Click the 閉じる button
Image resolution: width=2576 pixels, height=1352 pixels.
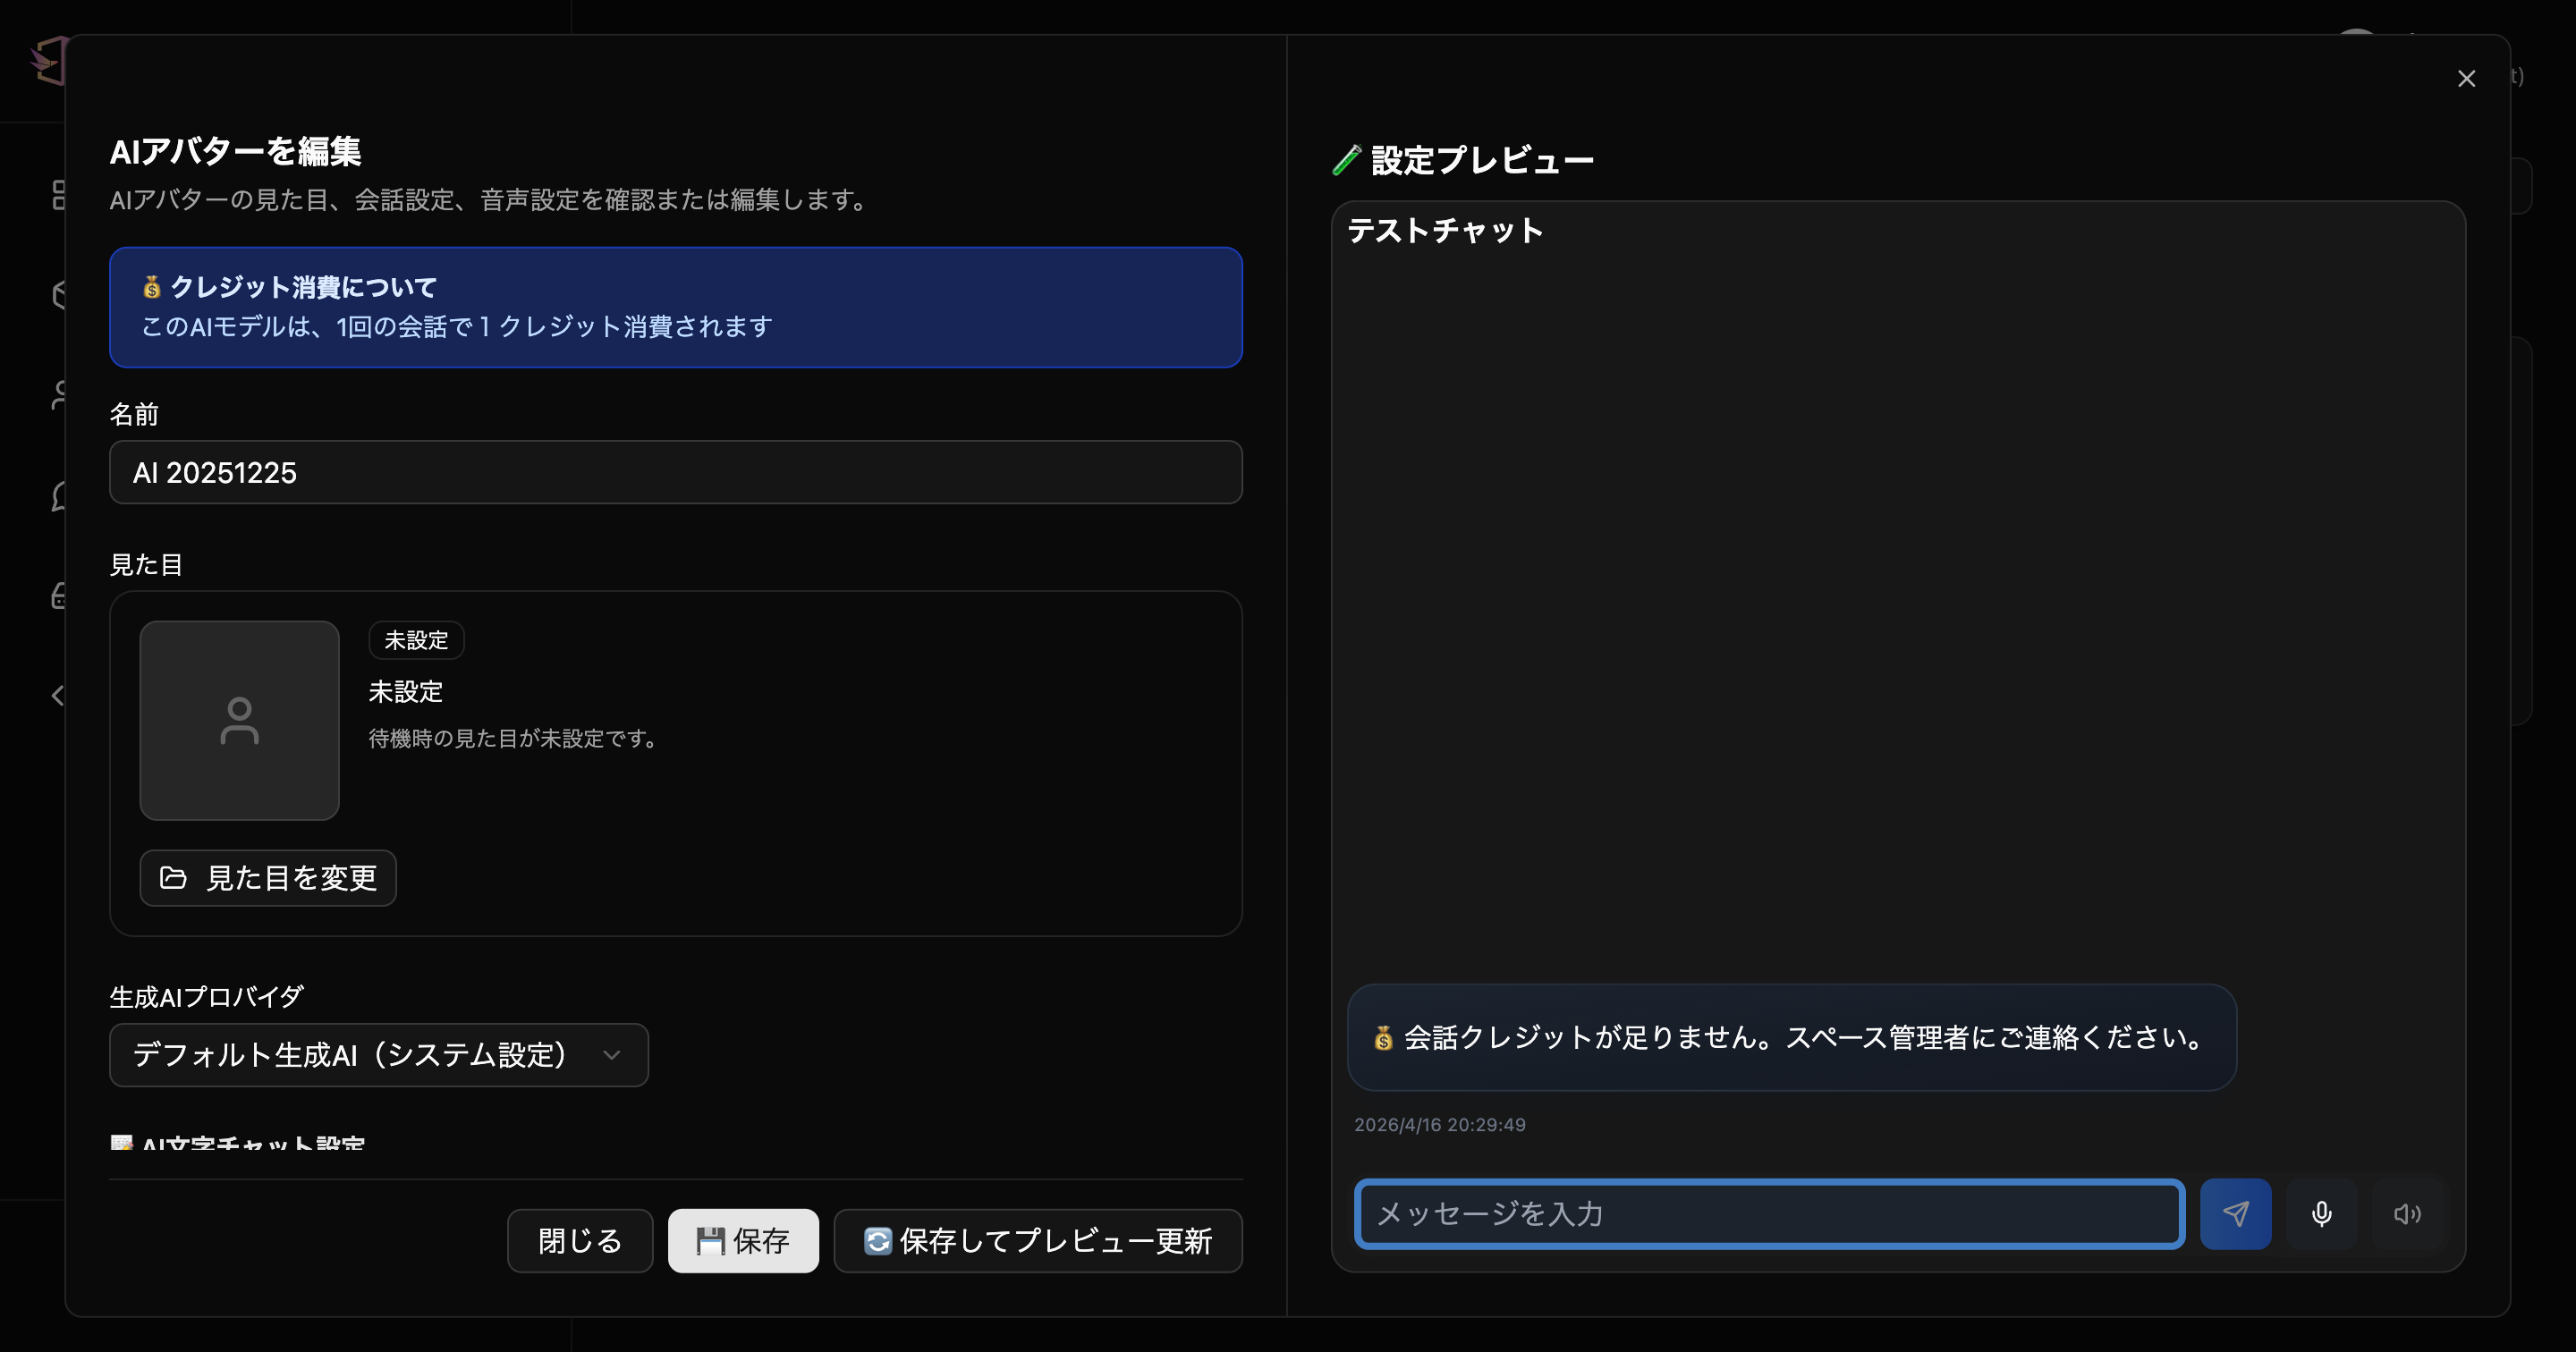tap(580, 1241)
